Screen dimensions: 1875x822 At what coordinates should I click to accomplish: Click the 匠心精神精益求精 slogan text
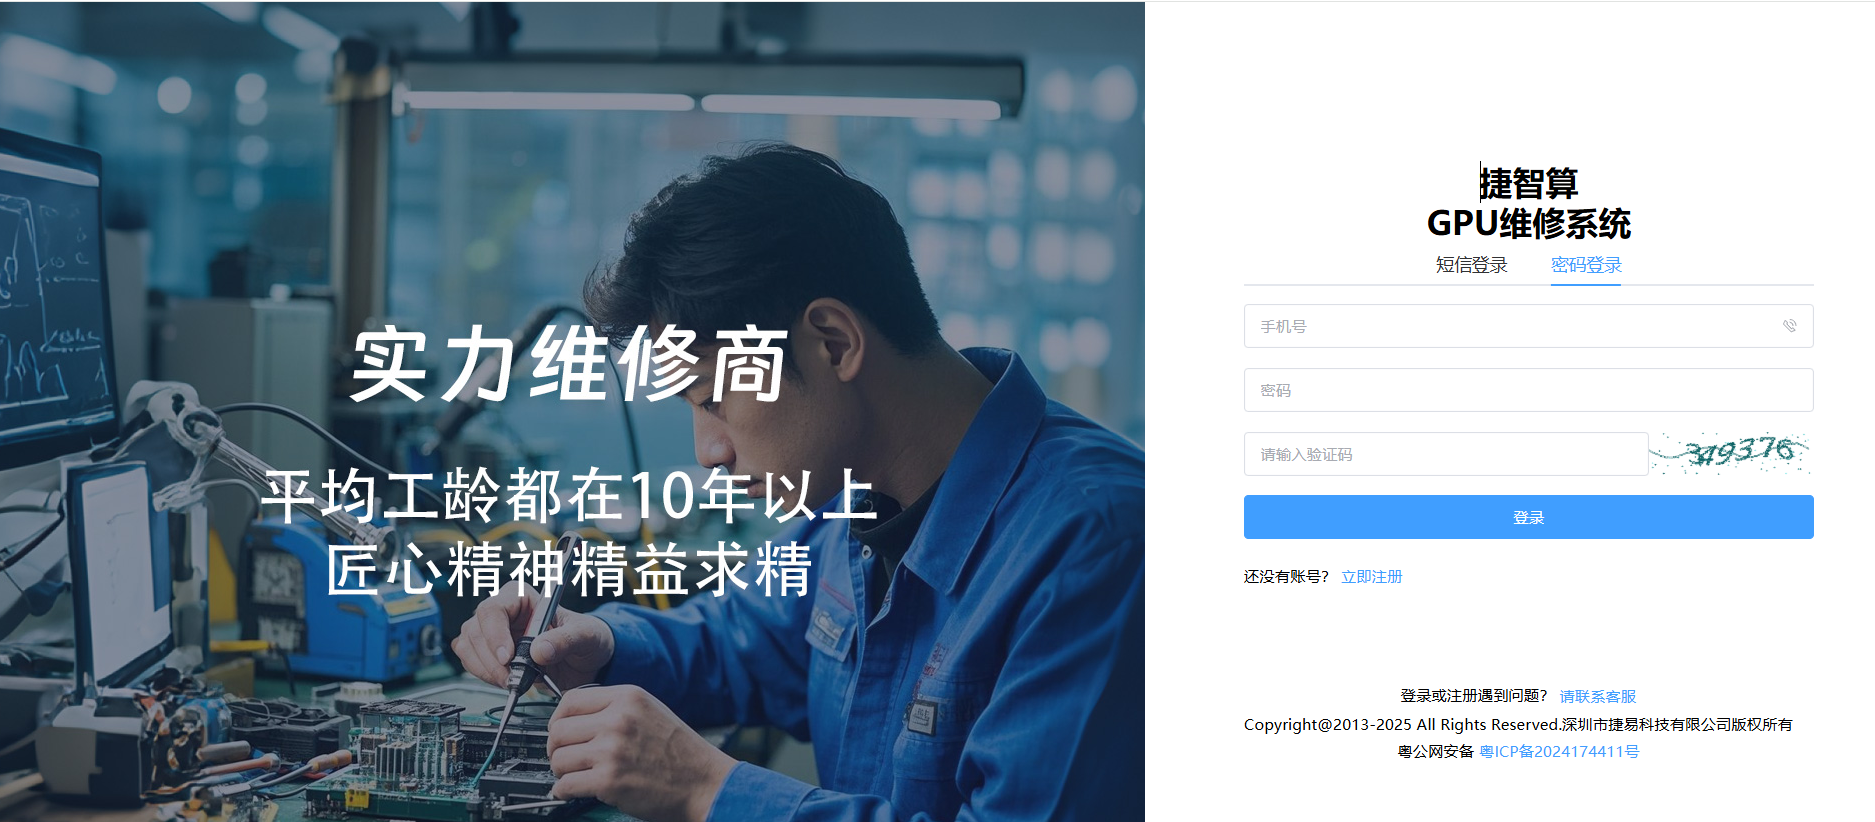point(570,569)
